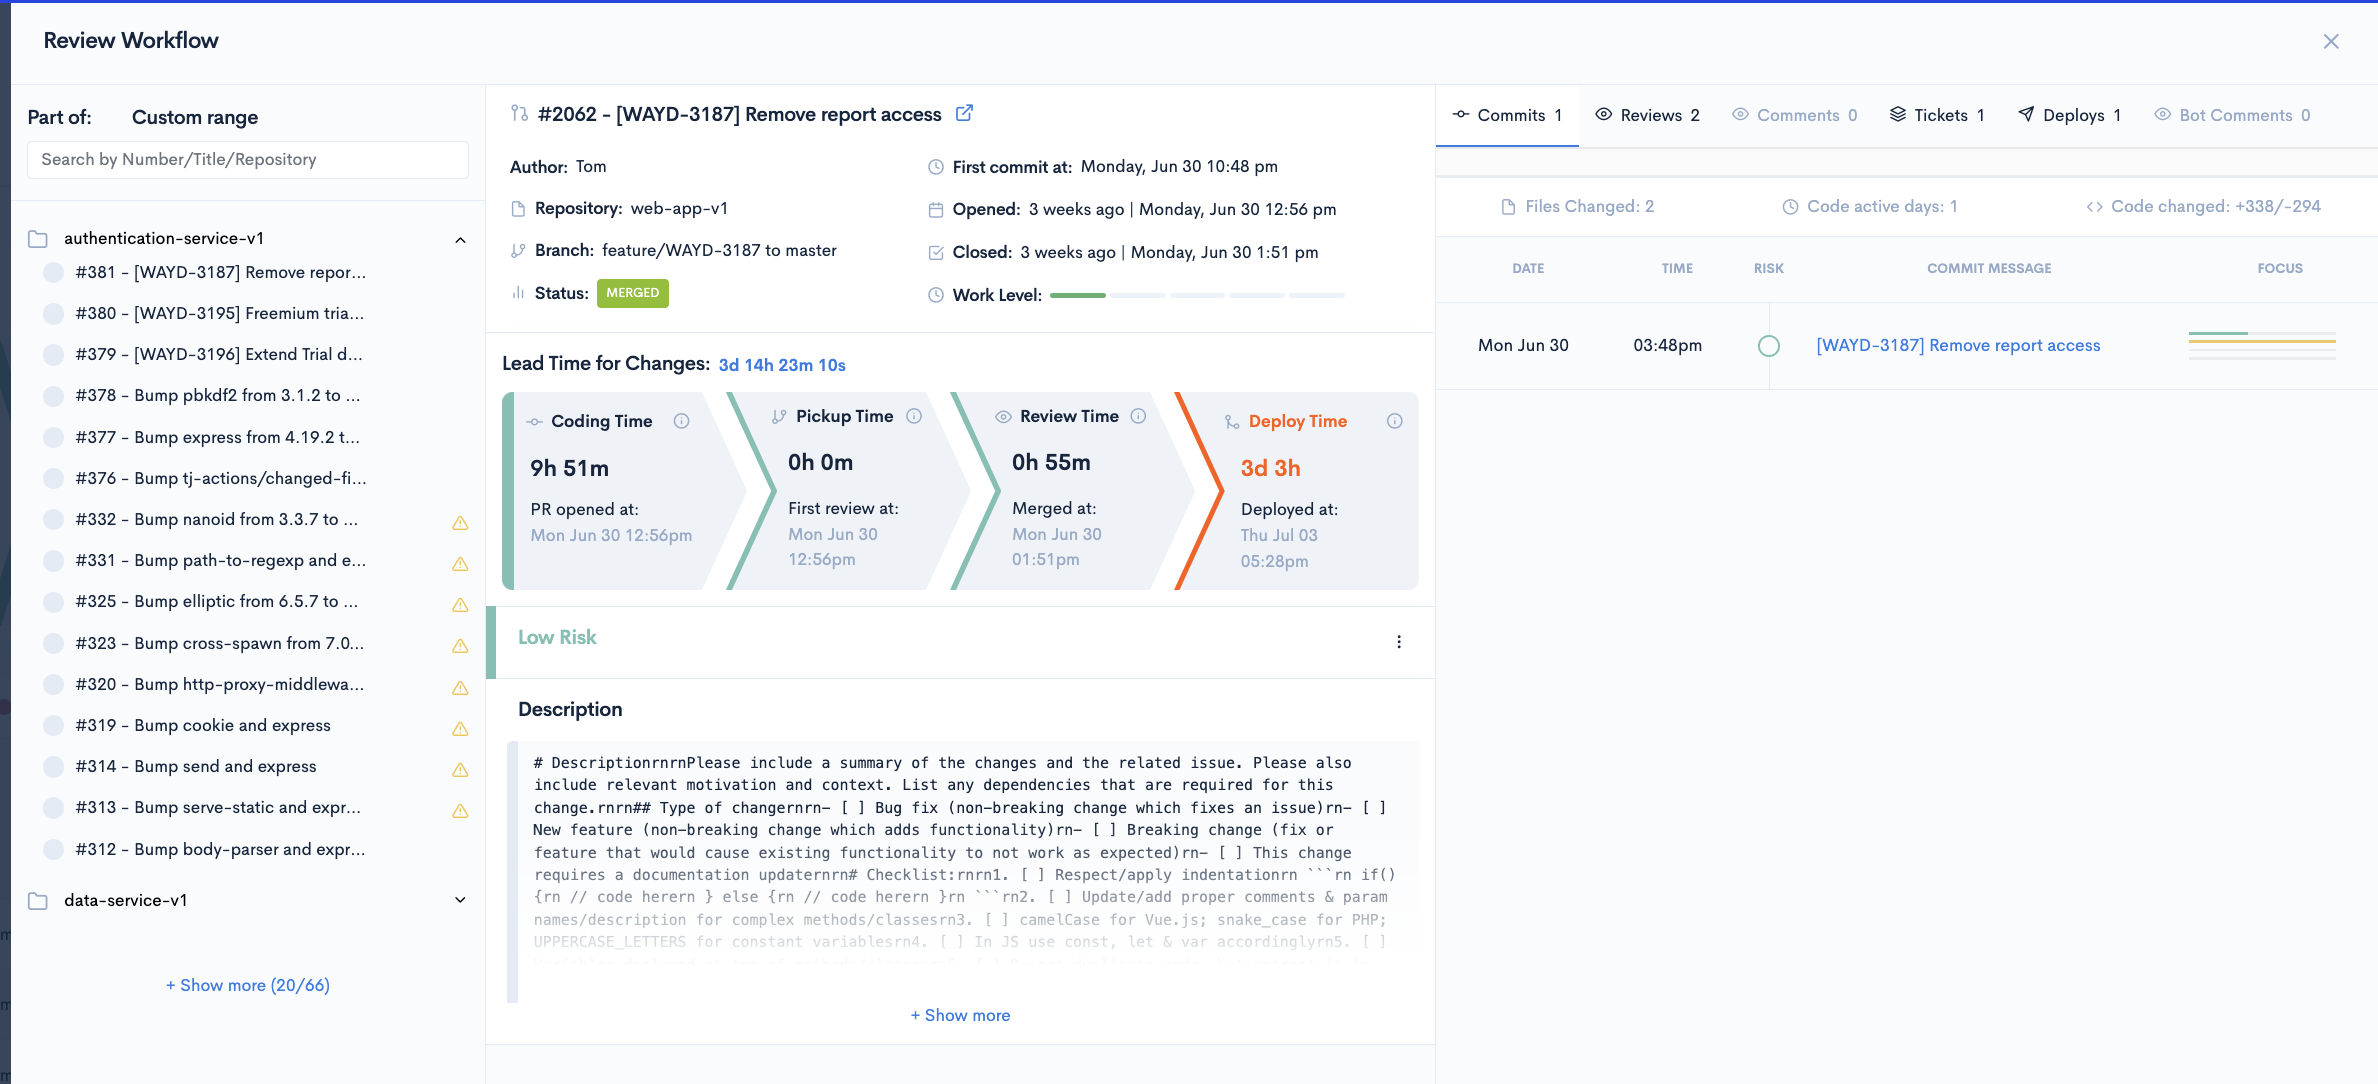Switch to the Deploys tab
The image size is (2378, 1084).
(x=2069, y=115)
